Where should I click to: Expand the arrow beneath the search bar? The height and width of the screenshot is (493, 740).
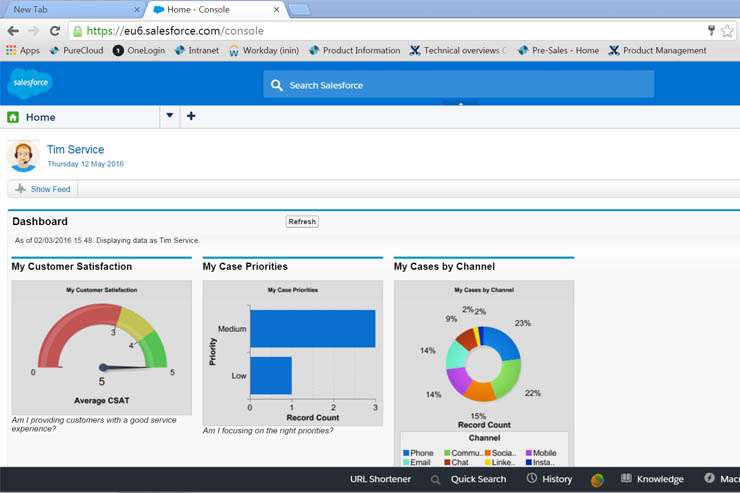[460, 102]
